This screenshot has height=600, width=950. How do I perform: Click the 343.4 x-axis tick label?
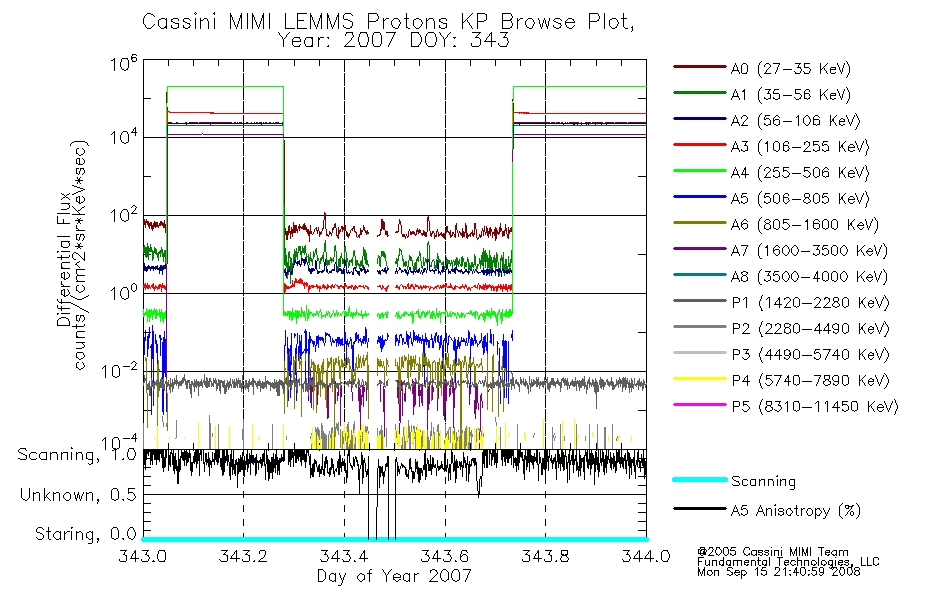pos(344,556)
